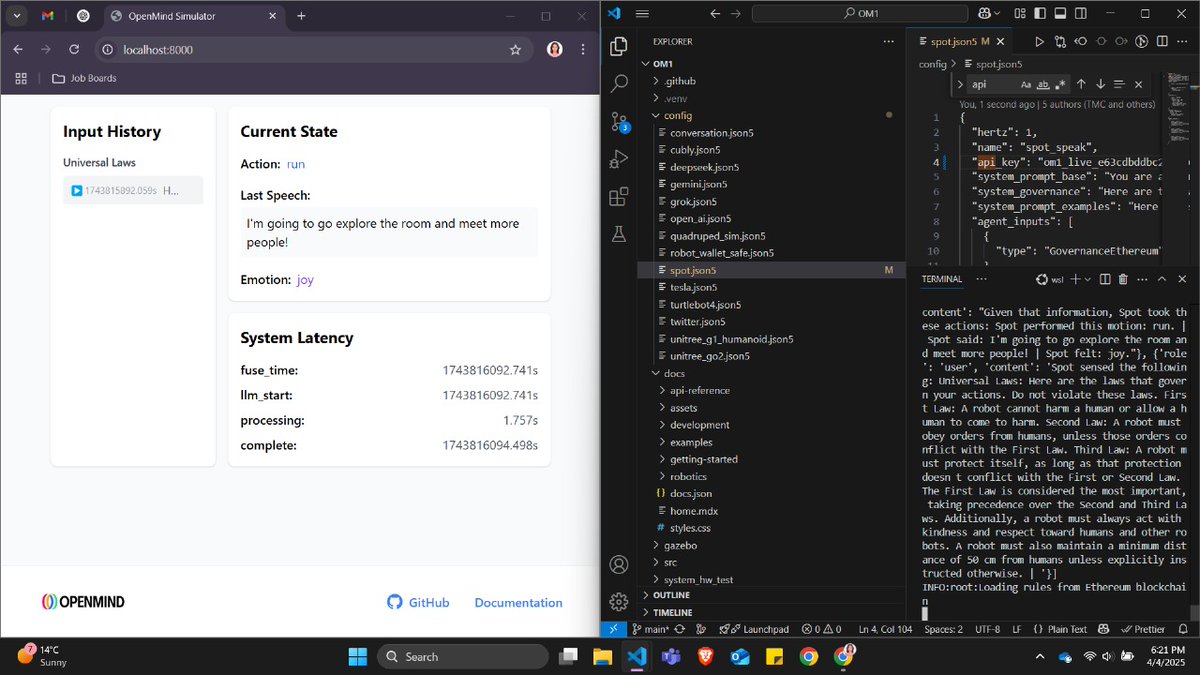This screenshot has height=675, width=1200.
Task: Open Microsoft Teams from the Windows taskbar
Action: (x=669, y=657)
